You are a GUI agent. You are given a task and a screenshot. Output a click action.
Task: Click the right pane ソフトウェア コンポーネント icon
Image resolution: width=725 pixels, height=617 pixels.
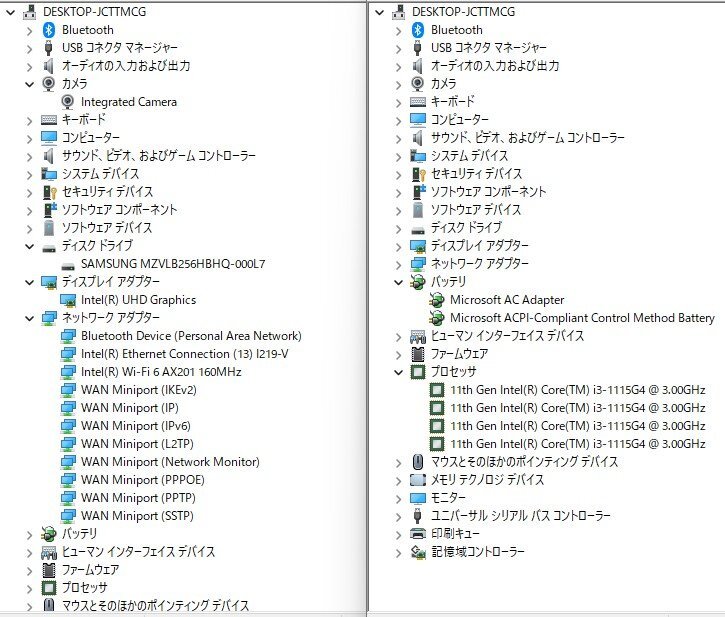[x=418, y=192]
